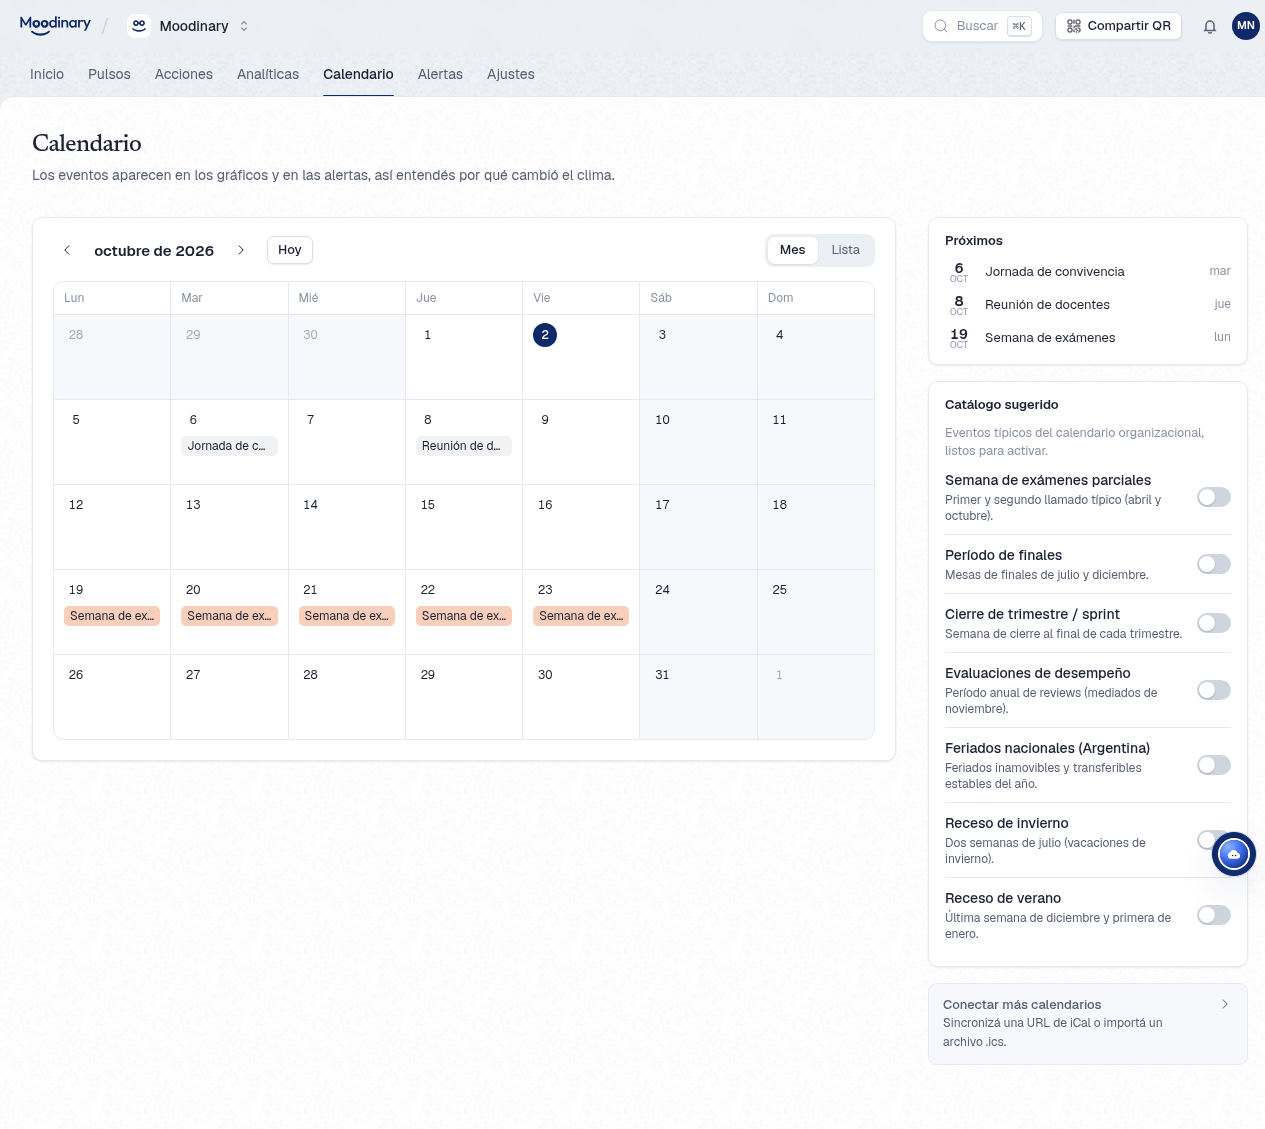Open the Acciones tab

pyautogui.click(x=184, y=74)
